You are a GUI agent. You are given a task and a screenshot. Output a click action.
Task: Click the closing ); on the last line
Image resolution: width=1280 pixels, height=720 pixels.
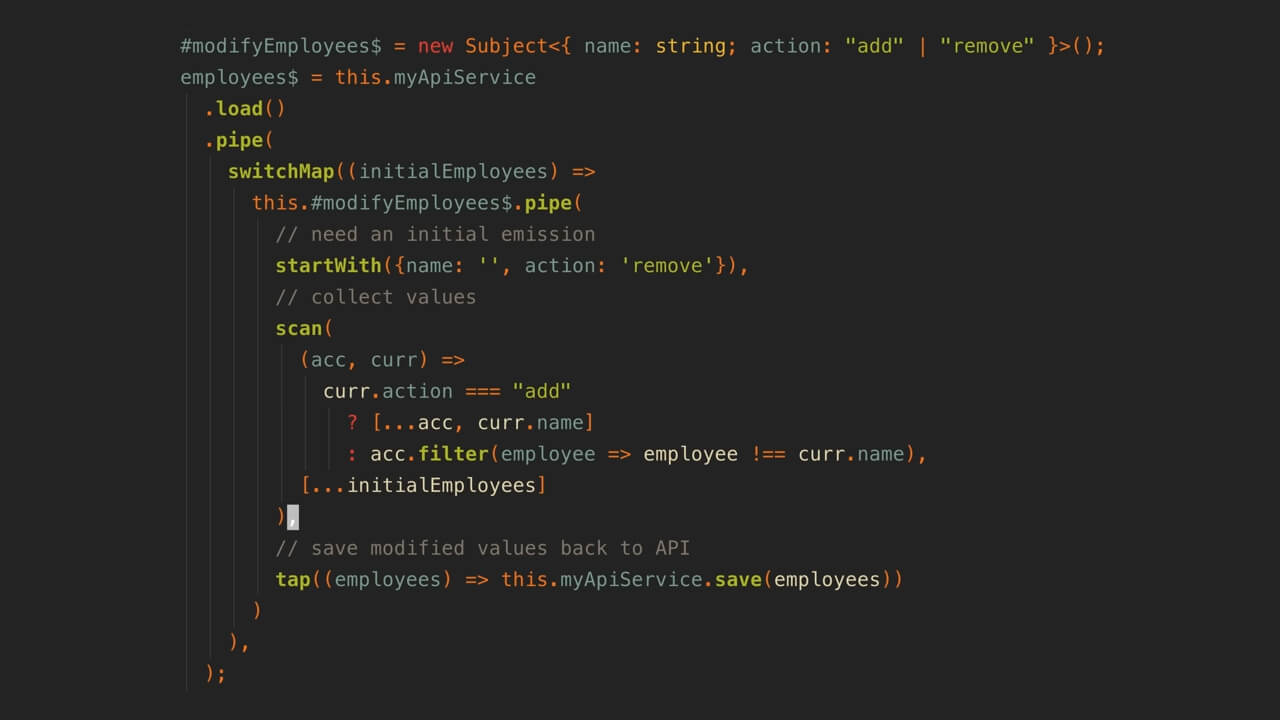coord(216,673)
